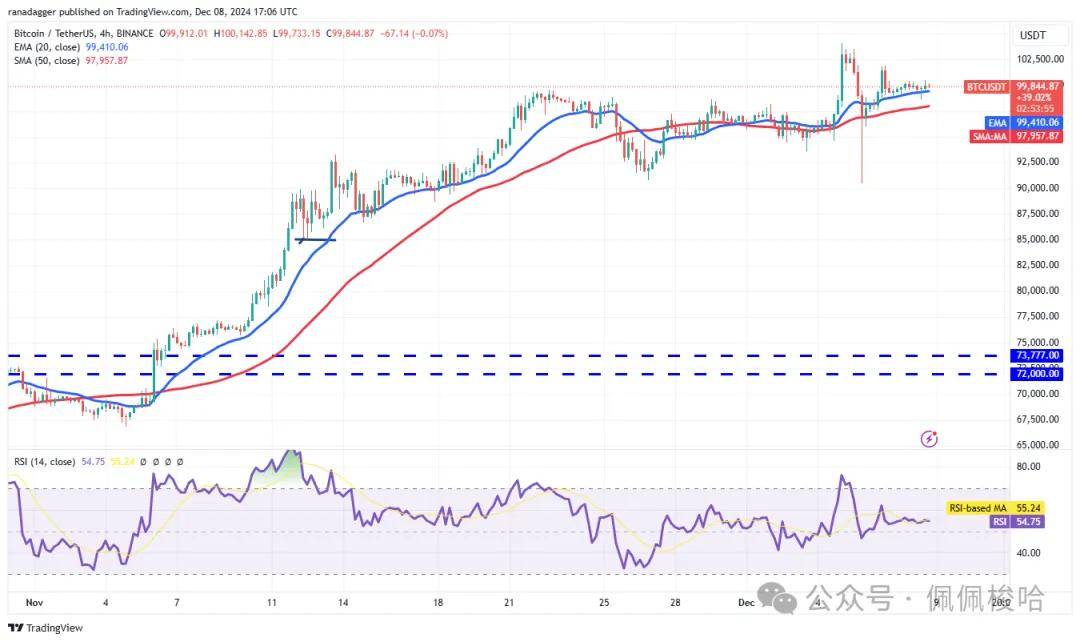The height and width of the screenshot is (642, 1080).
Task: Click the yellow RSI-based MA tag
Action: tap(995, 508)
